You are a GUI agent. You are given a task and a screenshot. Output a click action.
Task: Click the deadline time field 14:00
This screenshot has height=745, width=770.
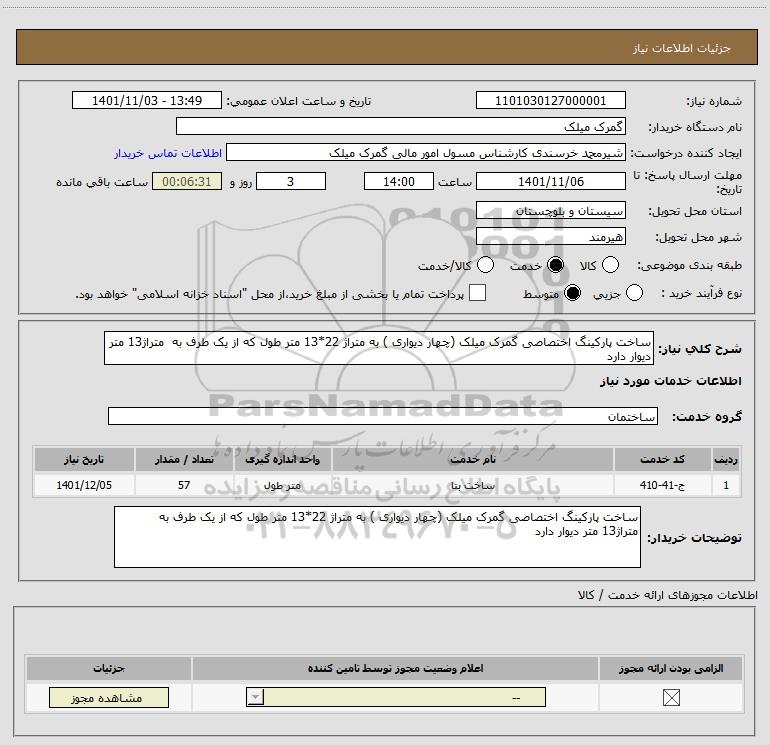[x=399, y=182]
